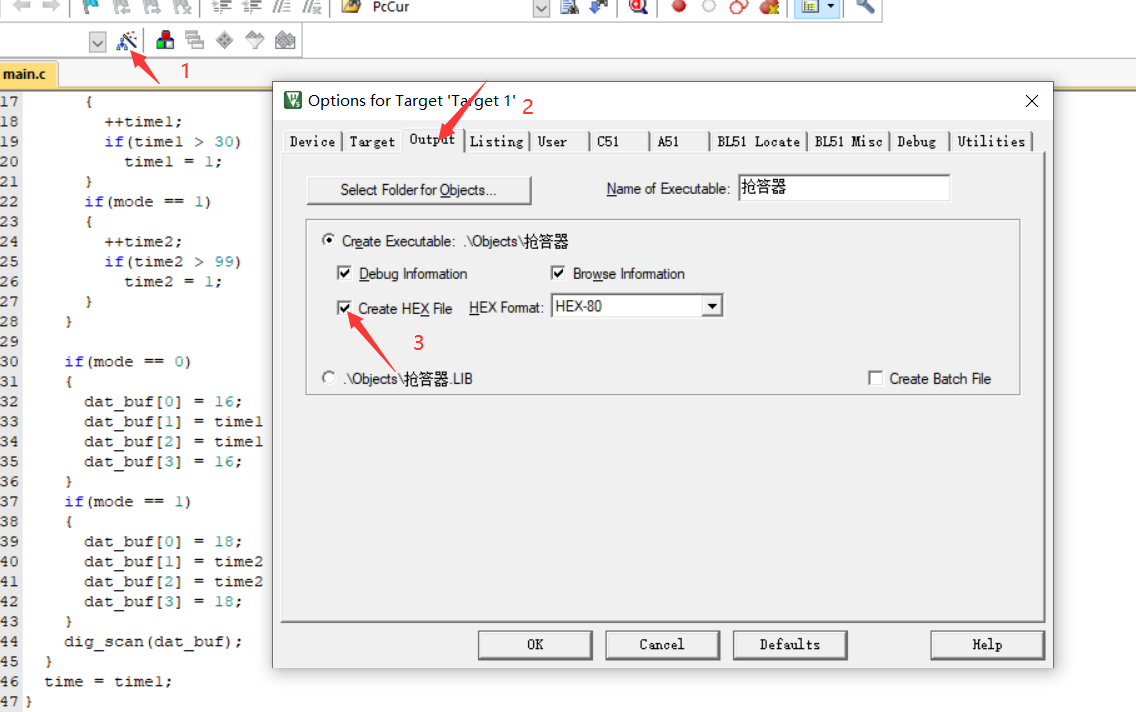
Task: Click code line '++time1;'
Action: [x=143, y=121]
